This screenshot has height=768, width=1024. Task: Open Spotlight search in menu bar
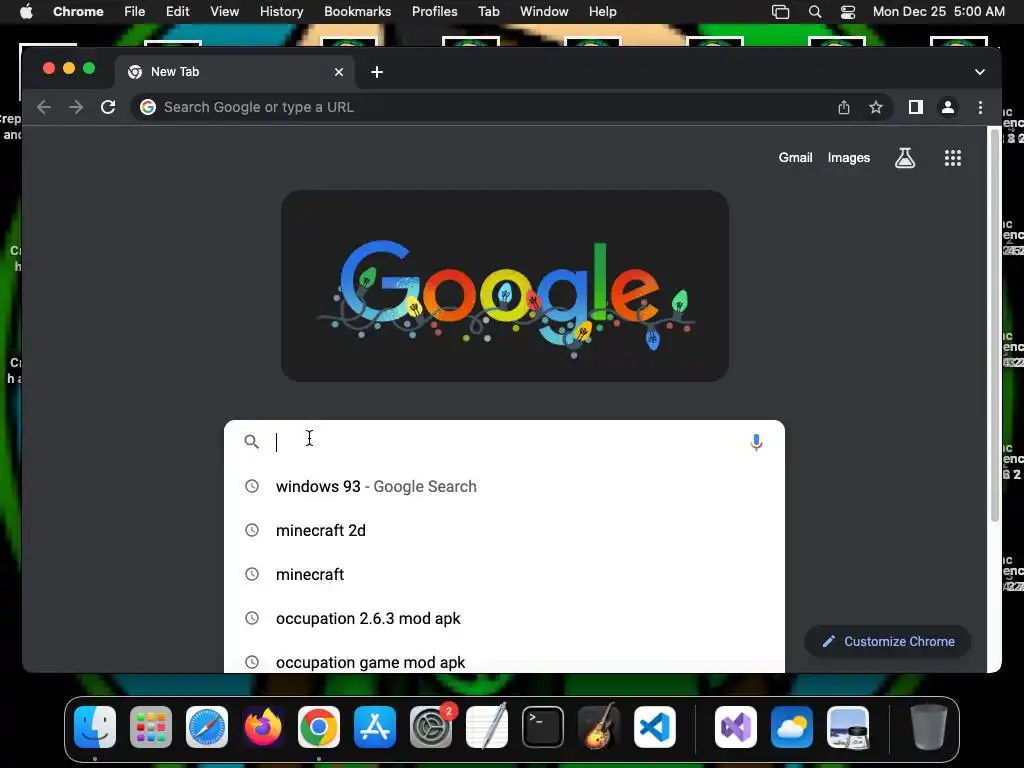pyautogui.click(x=814, y=12)
